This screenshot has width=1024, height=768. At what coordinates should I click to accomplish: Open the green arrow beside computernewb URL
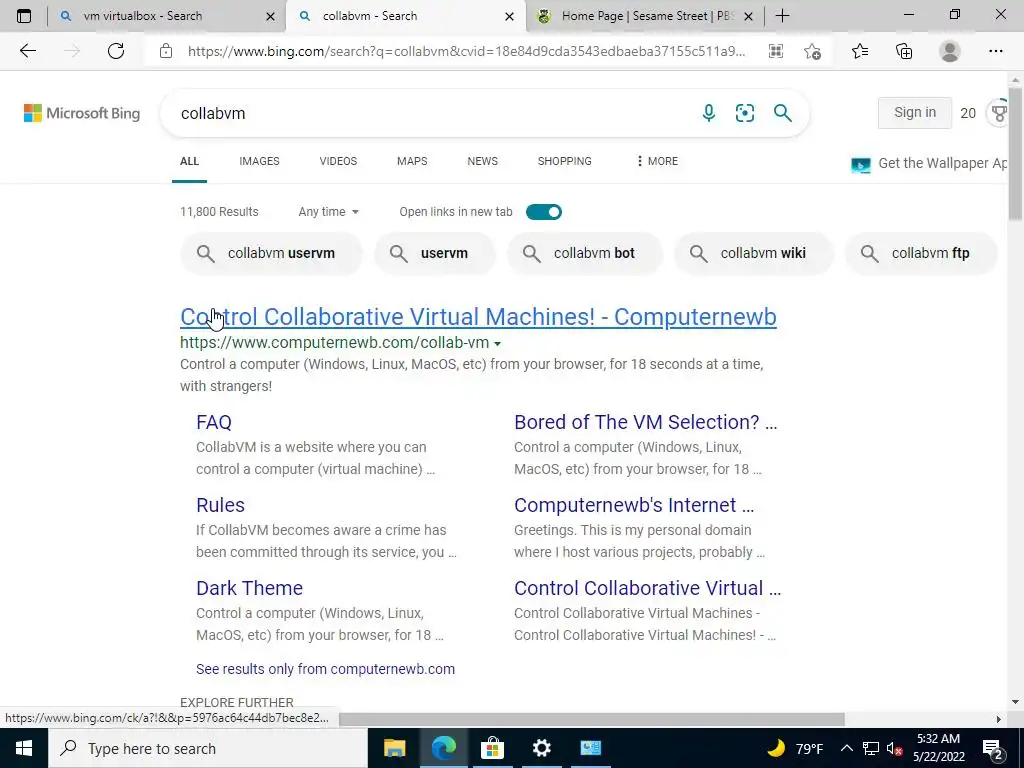tap(498, 344)
